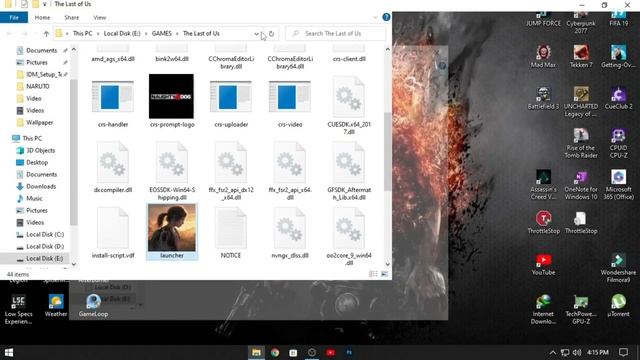Open Battlefield 3 desktop shortcut
640x360 pixels.
pos(543,98)
